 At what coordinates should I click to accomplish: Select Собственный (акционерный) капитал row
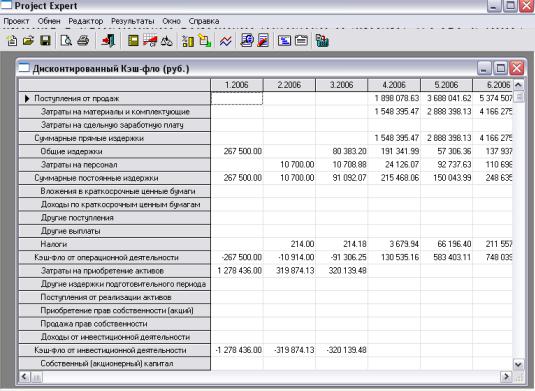click(115, 364)
